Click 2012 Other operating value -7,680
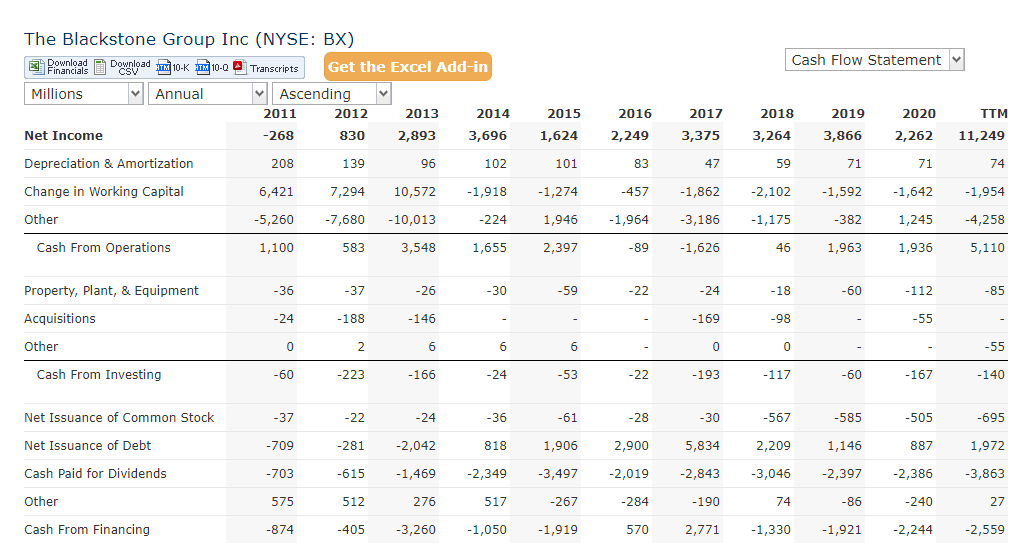Viewport: 1033px width, 556px height. coord(345,220)
